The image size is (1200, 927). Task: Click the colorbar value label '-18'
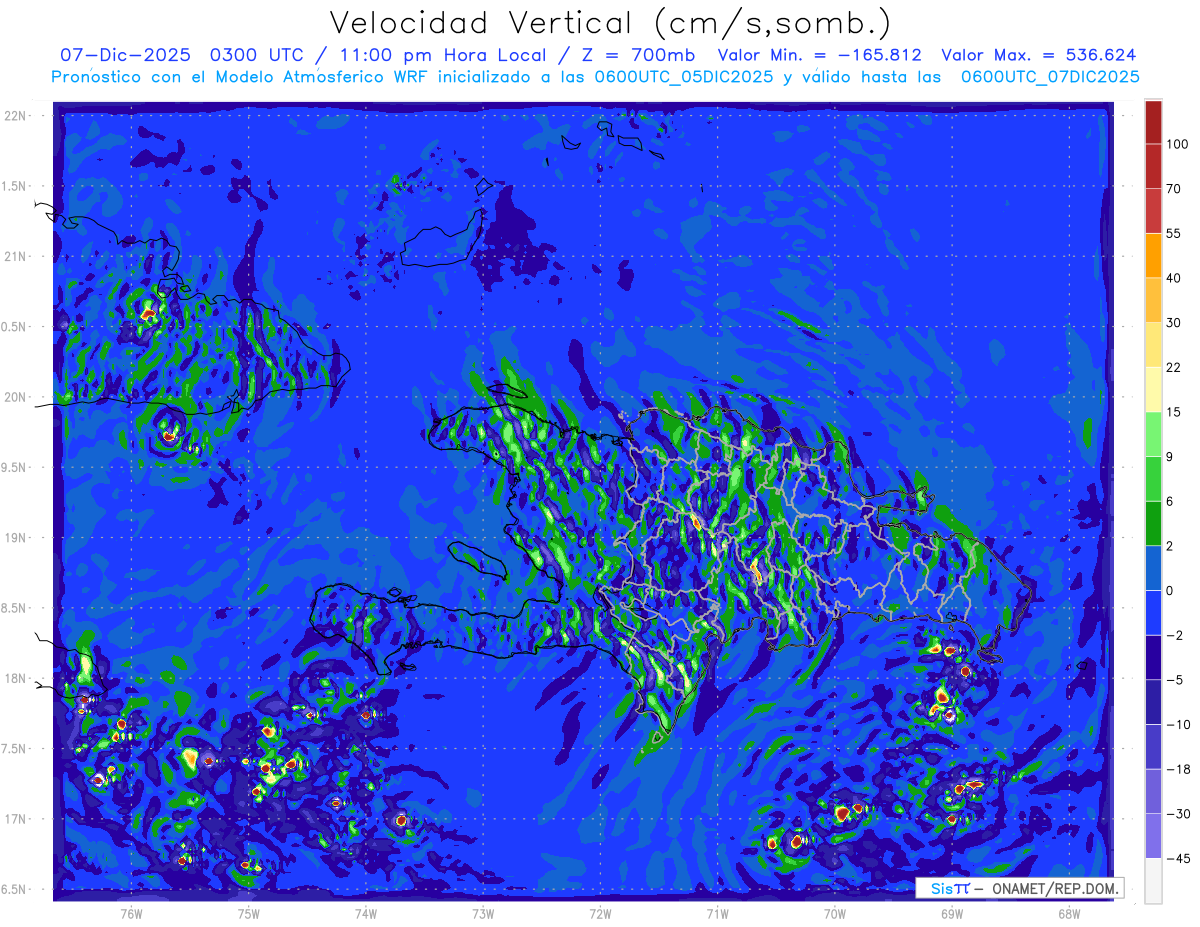(1178, 769)
